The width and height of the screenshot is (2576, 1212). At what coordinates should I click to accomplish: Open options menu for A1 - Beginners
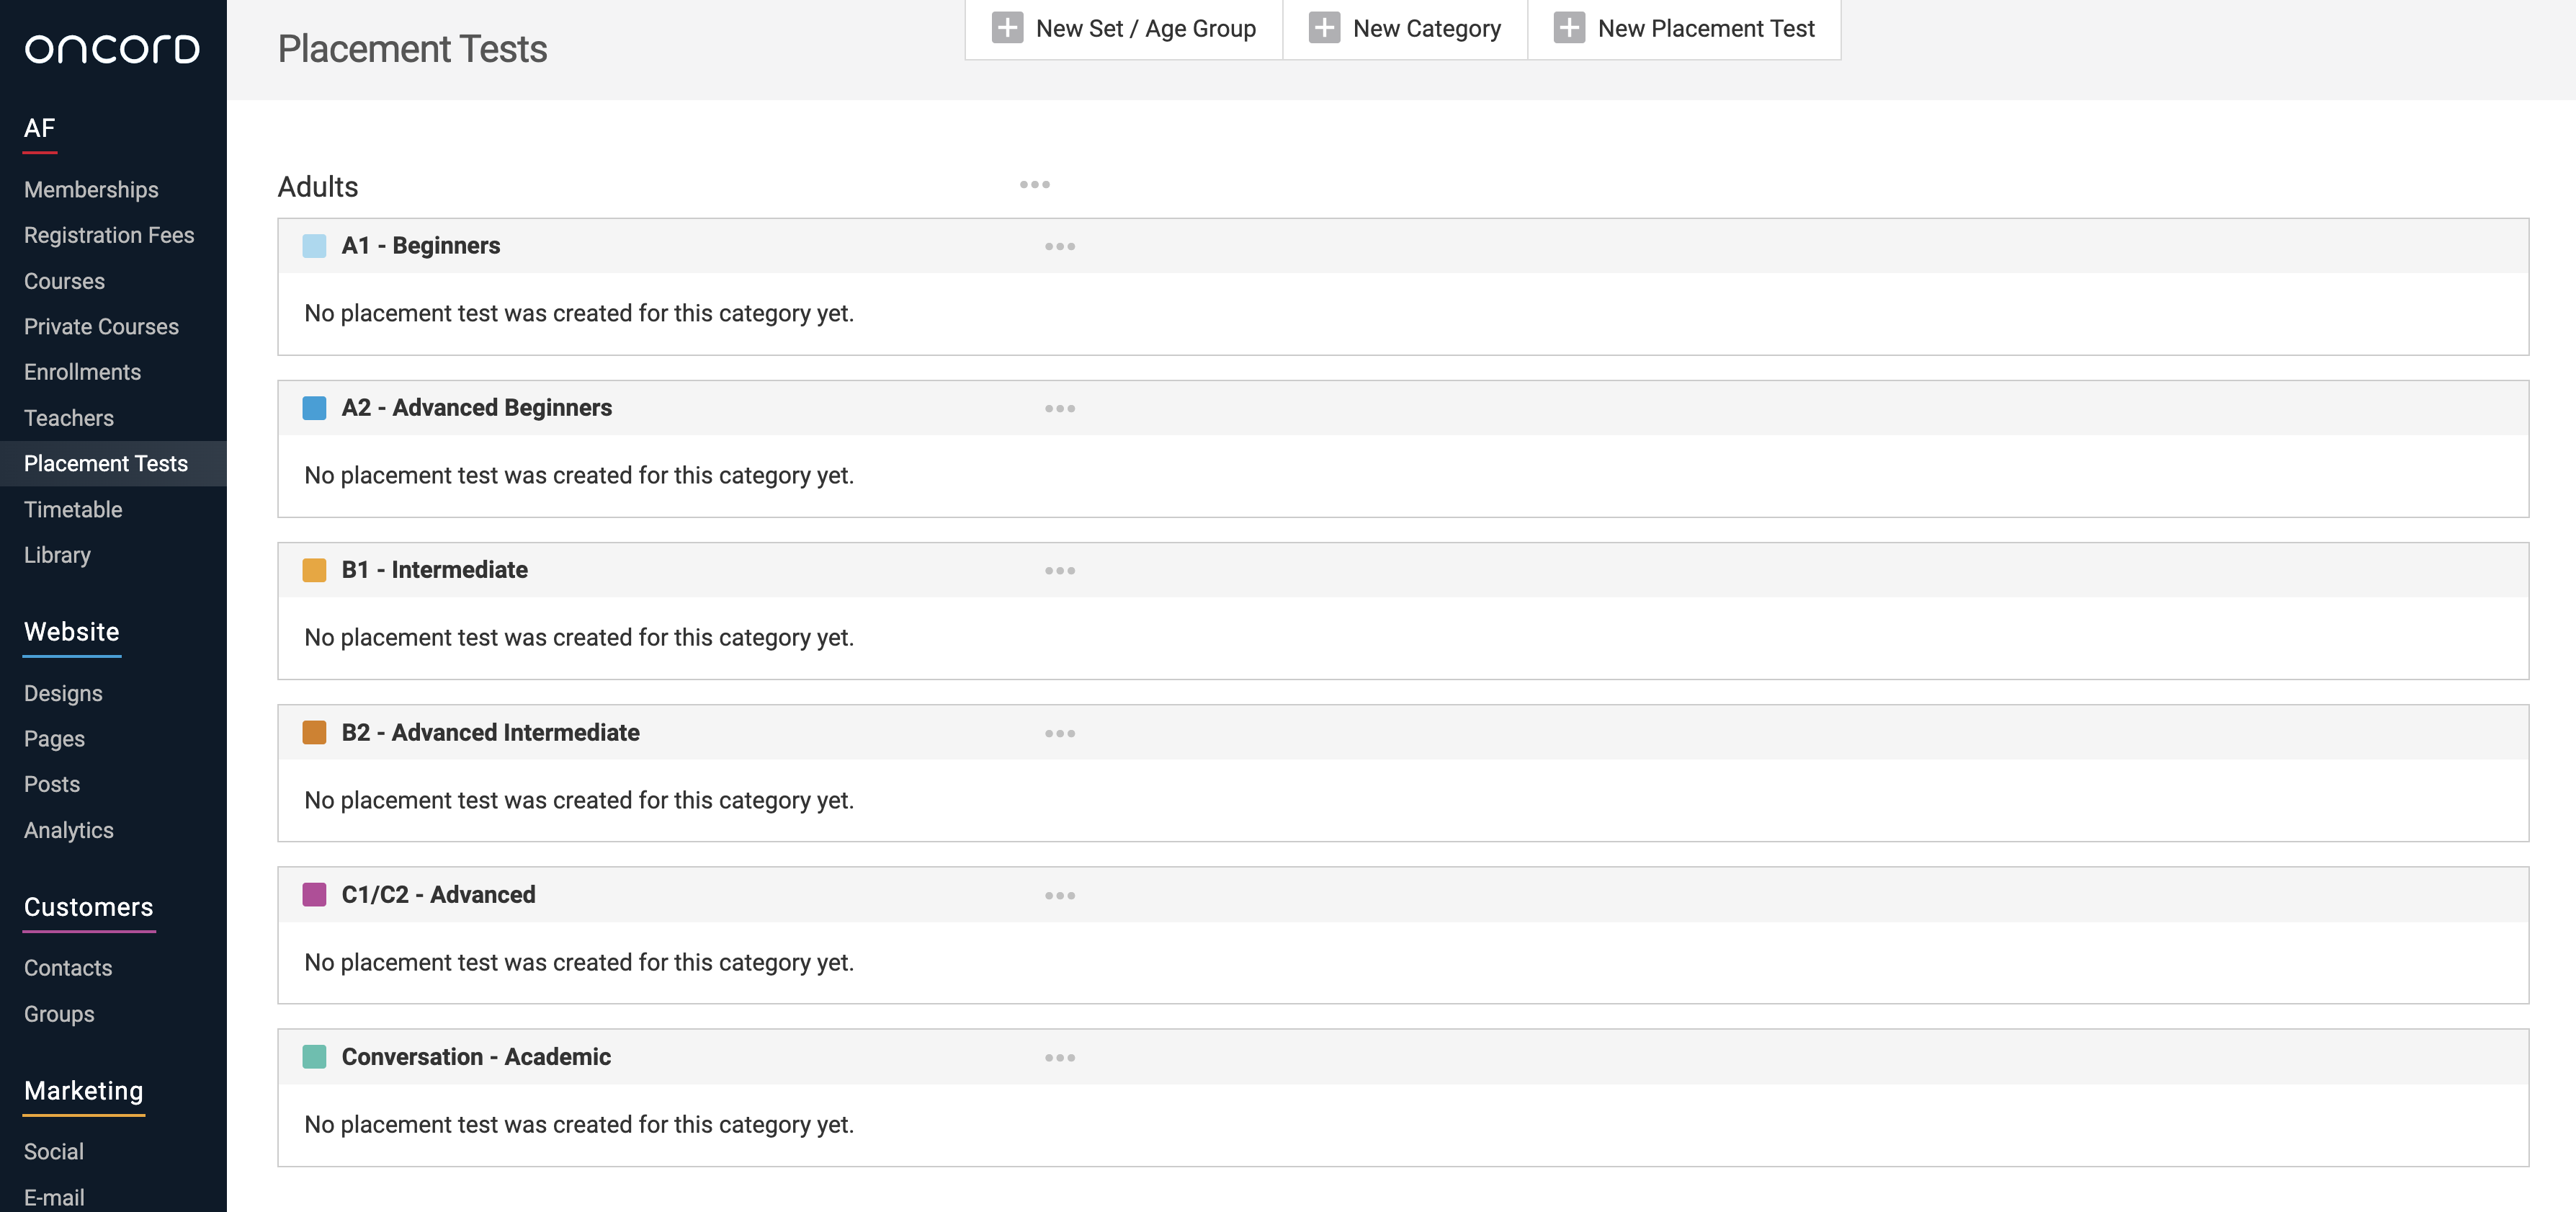pos(1059,247)
